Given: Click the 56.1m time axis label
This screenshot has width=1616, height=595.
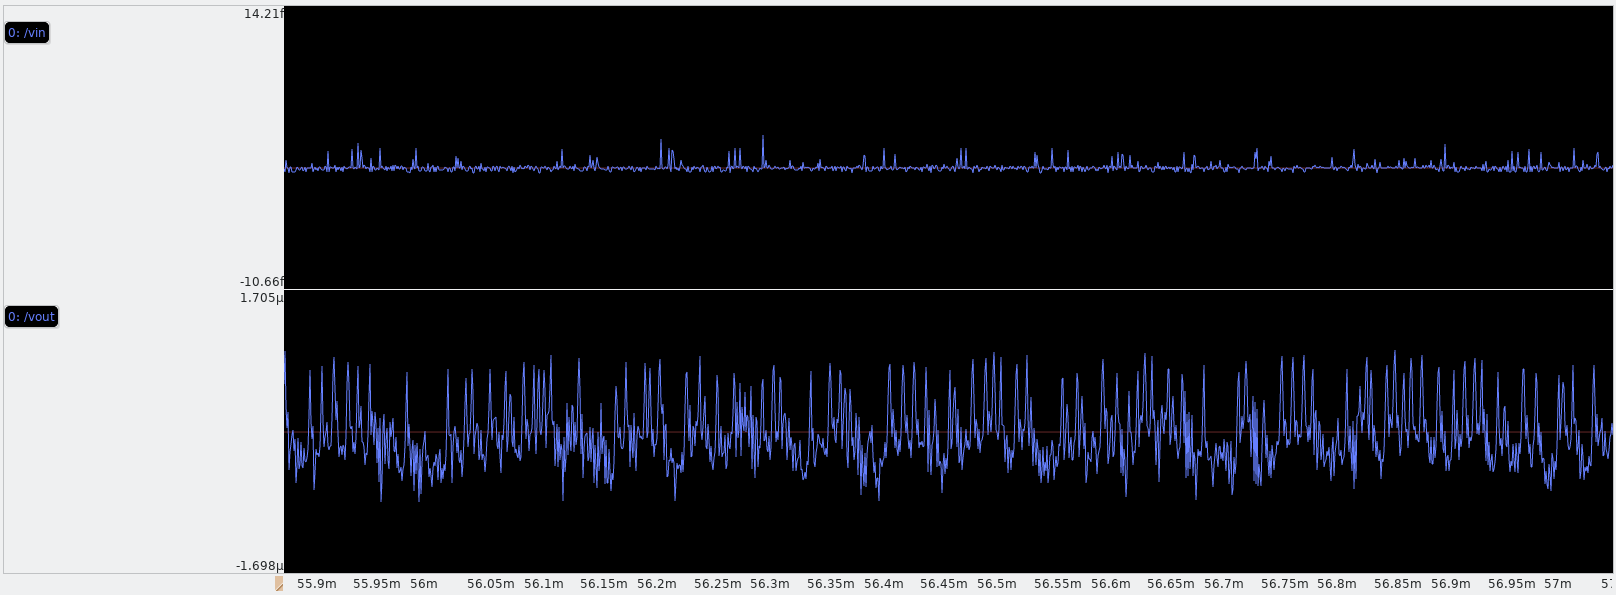Looking at the screenshot, I should [x=544, y=584].
